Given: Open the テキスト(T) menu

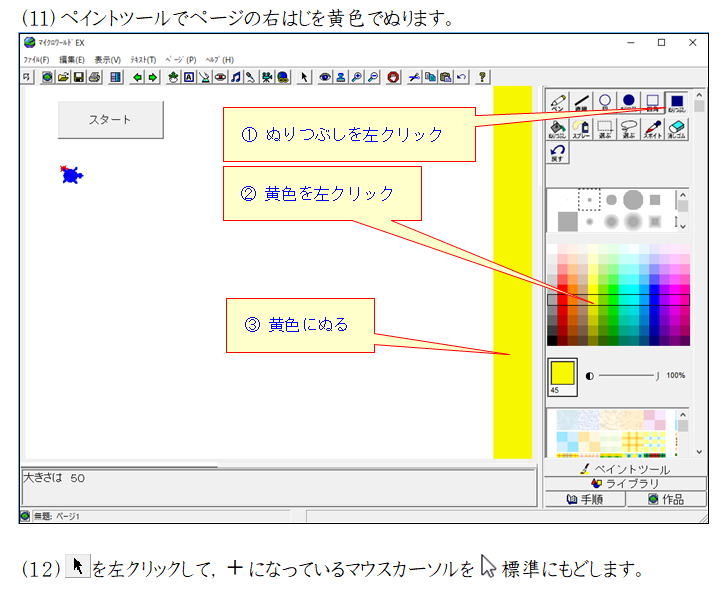Looking at the screenshot, I should 143,60.
